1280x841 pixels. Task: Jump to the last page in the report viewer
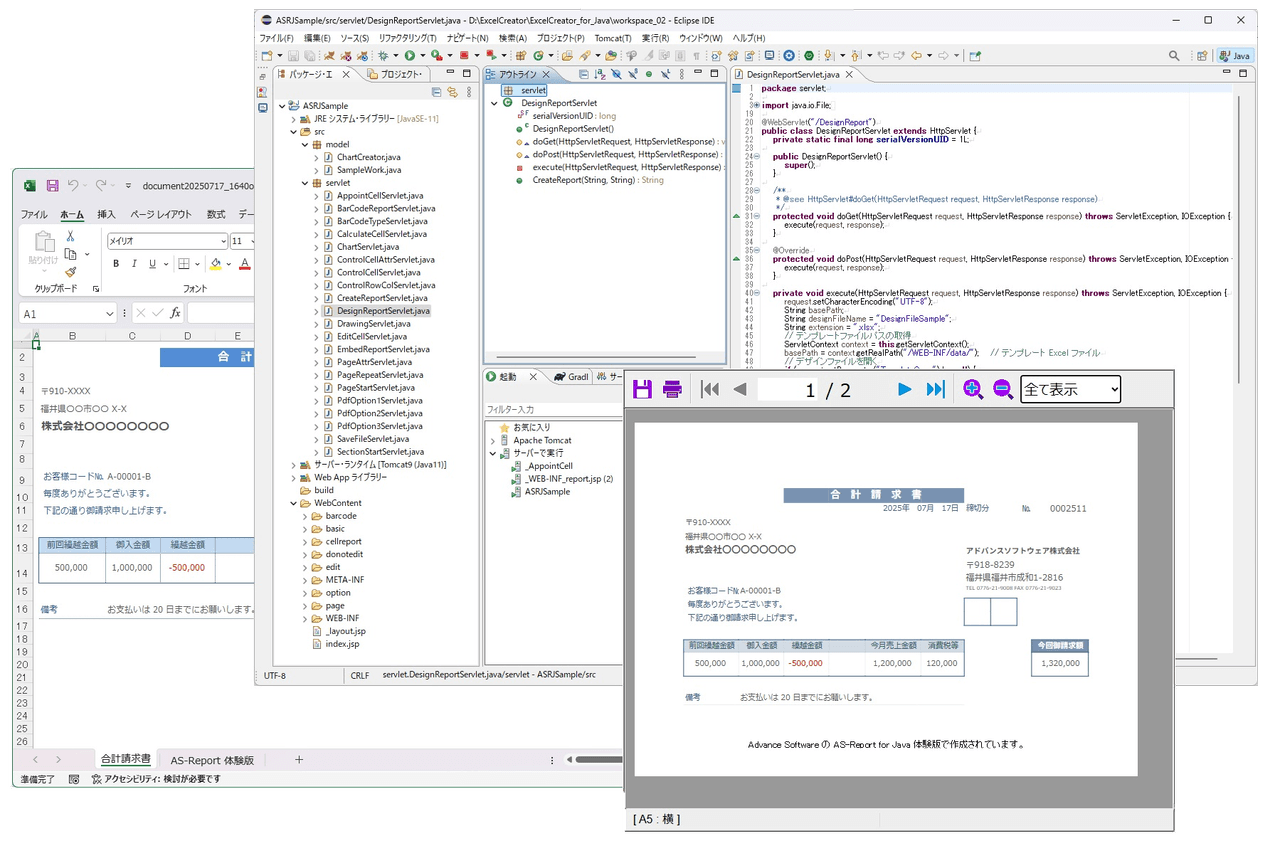click(x=936, y=389)
